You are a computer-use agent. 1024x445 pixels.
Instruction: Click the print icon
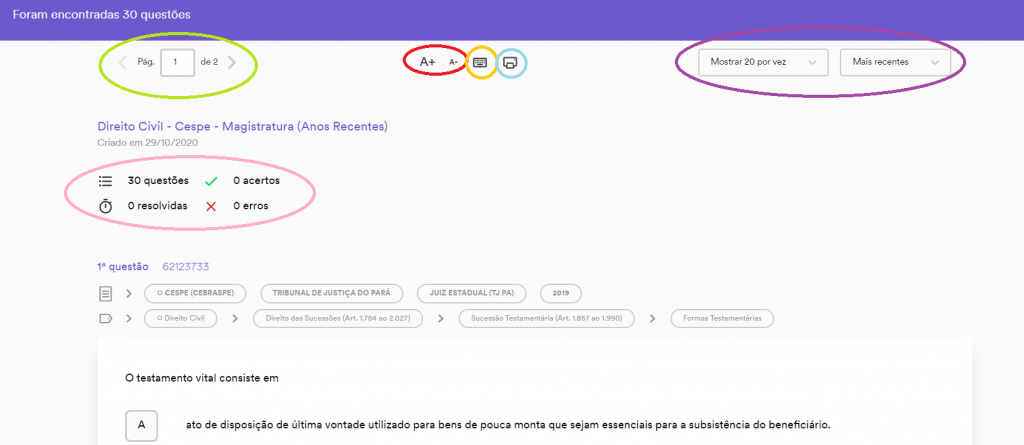pos(511,63)
